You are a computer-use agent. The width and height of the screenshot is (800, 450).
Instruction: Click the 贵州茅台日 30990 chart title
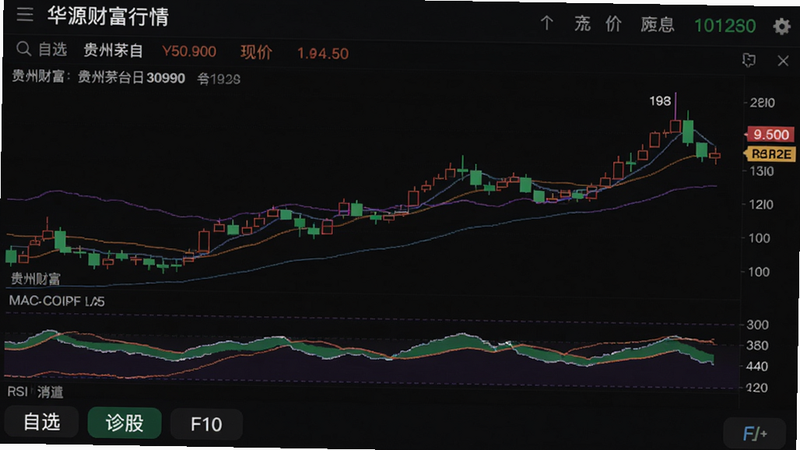tap(131, 78)
